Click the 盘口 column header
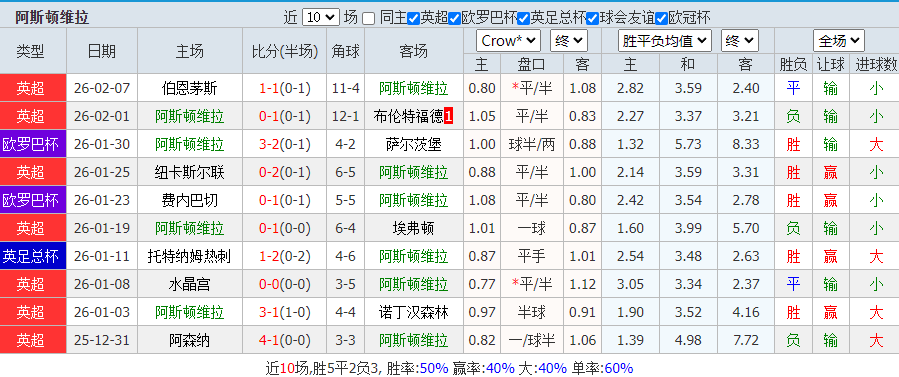 pos(531,65)
